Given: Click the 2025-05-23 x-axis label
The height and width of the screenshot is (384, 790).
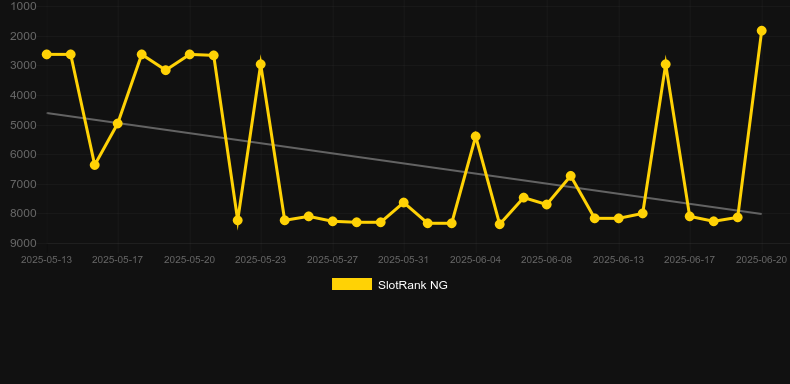Looking at the screenshot, I should pyautogui.click(x=261, y=260).
